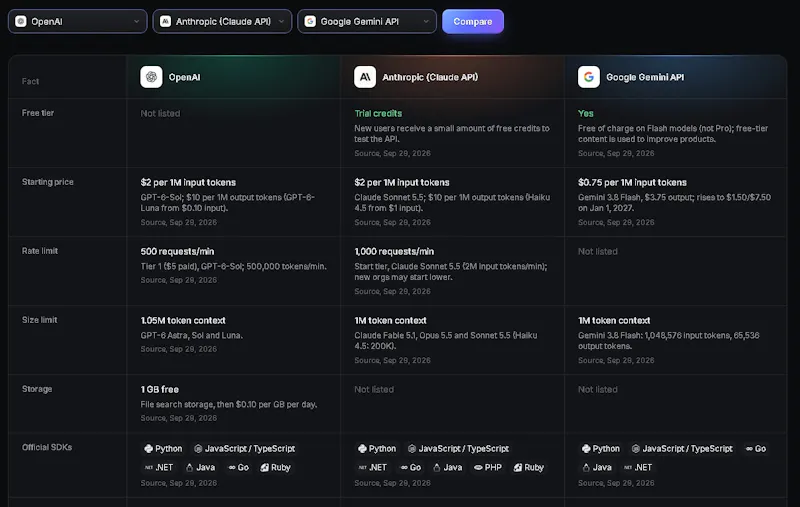
Task: Click the 'Free tier' row label
Action: pos(38,113)
